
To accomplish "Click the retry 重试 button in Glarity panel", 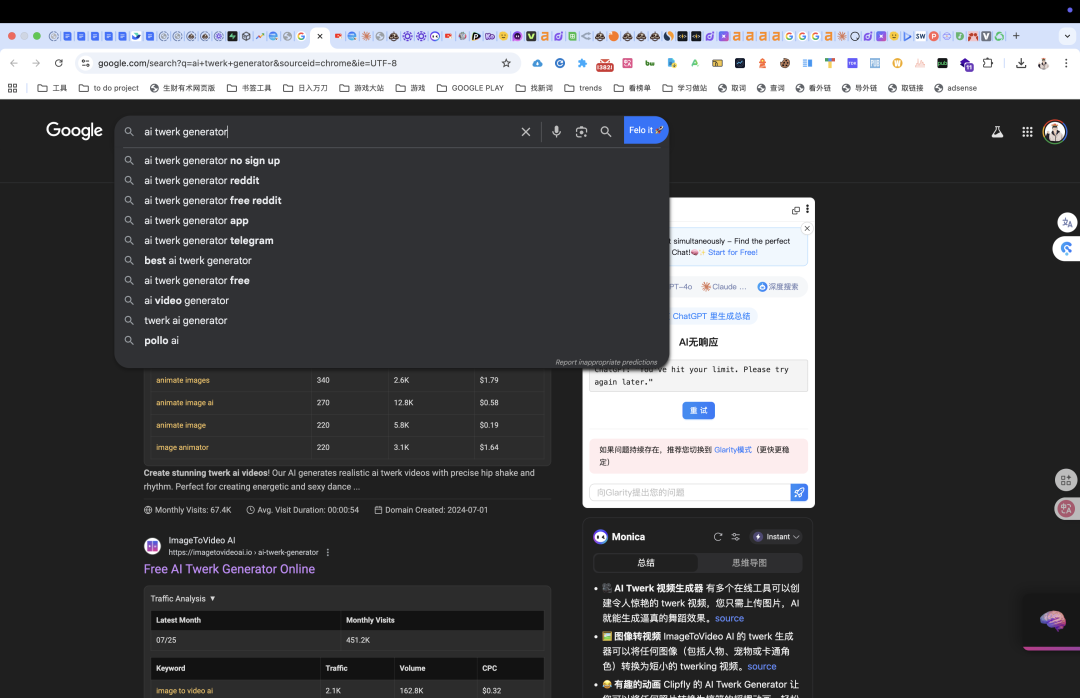I will (x=698, y=411).
